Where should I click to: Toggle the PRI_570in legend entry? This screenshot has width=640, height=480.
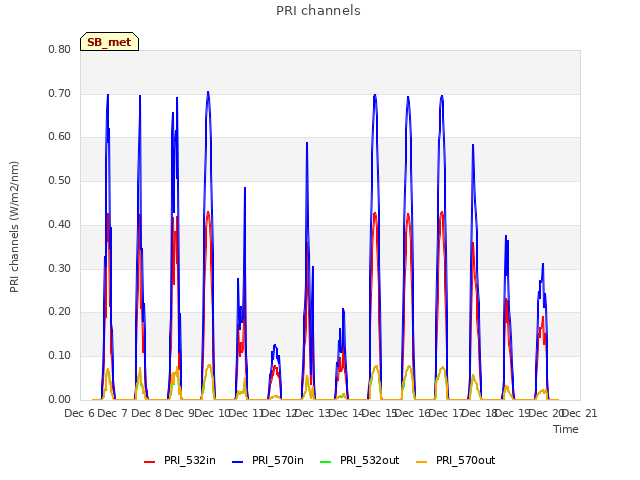(x=268, y=460)
